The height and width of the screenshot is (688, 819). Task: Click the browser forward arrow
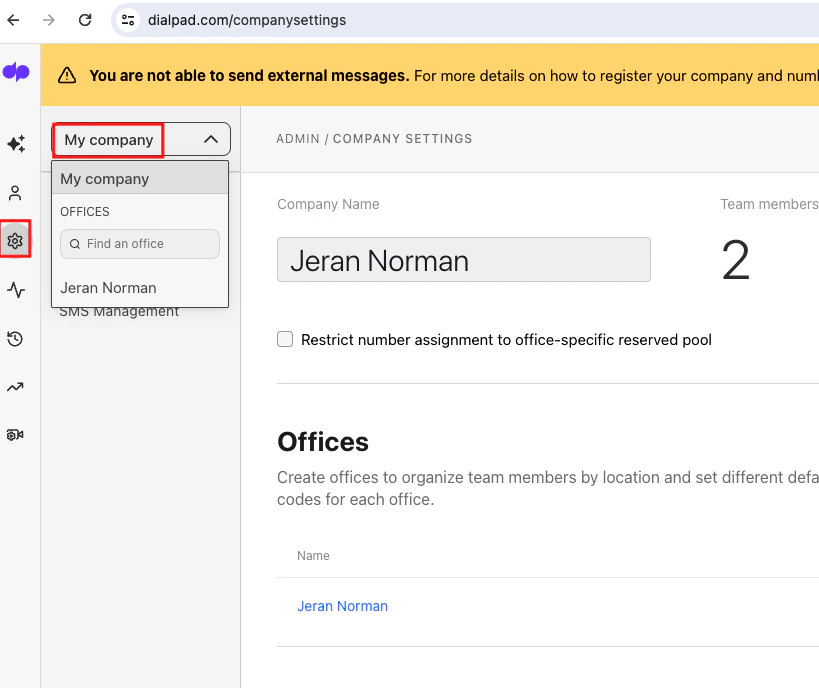click(x=49, y=20)
